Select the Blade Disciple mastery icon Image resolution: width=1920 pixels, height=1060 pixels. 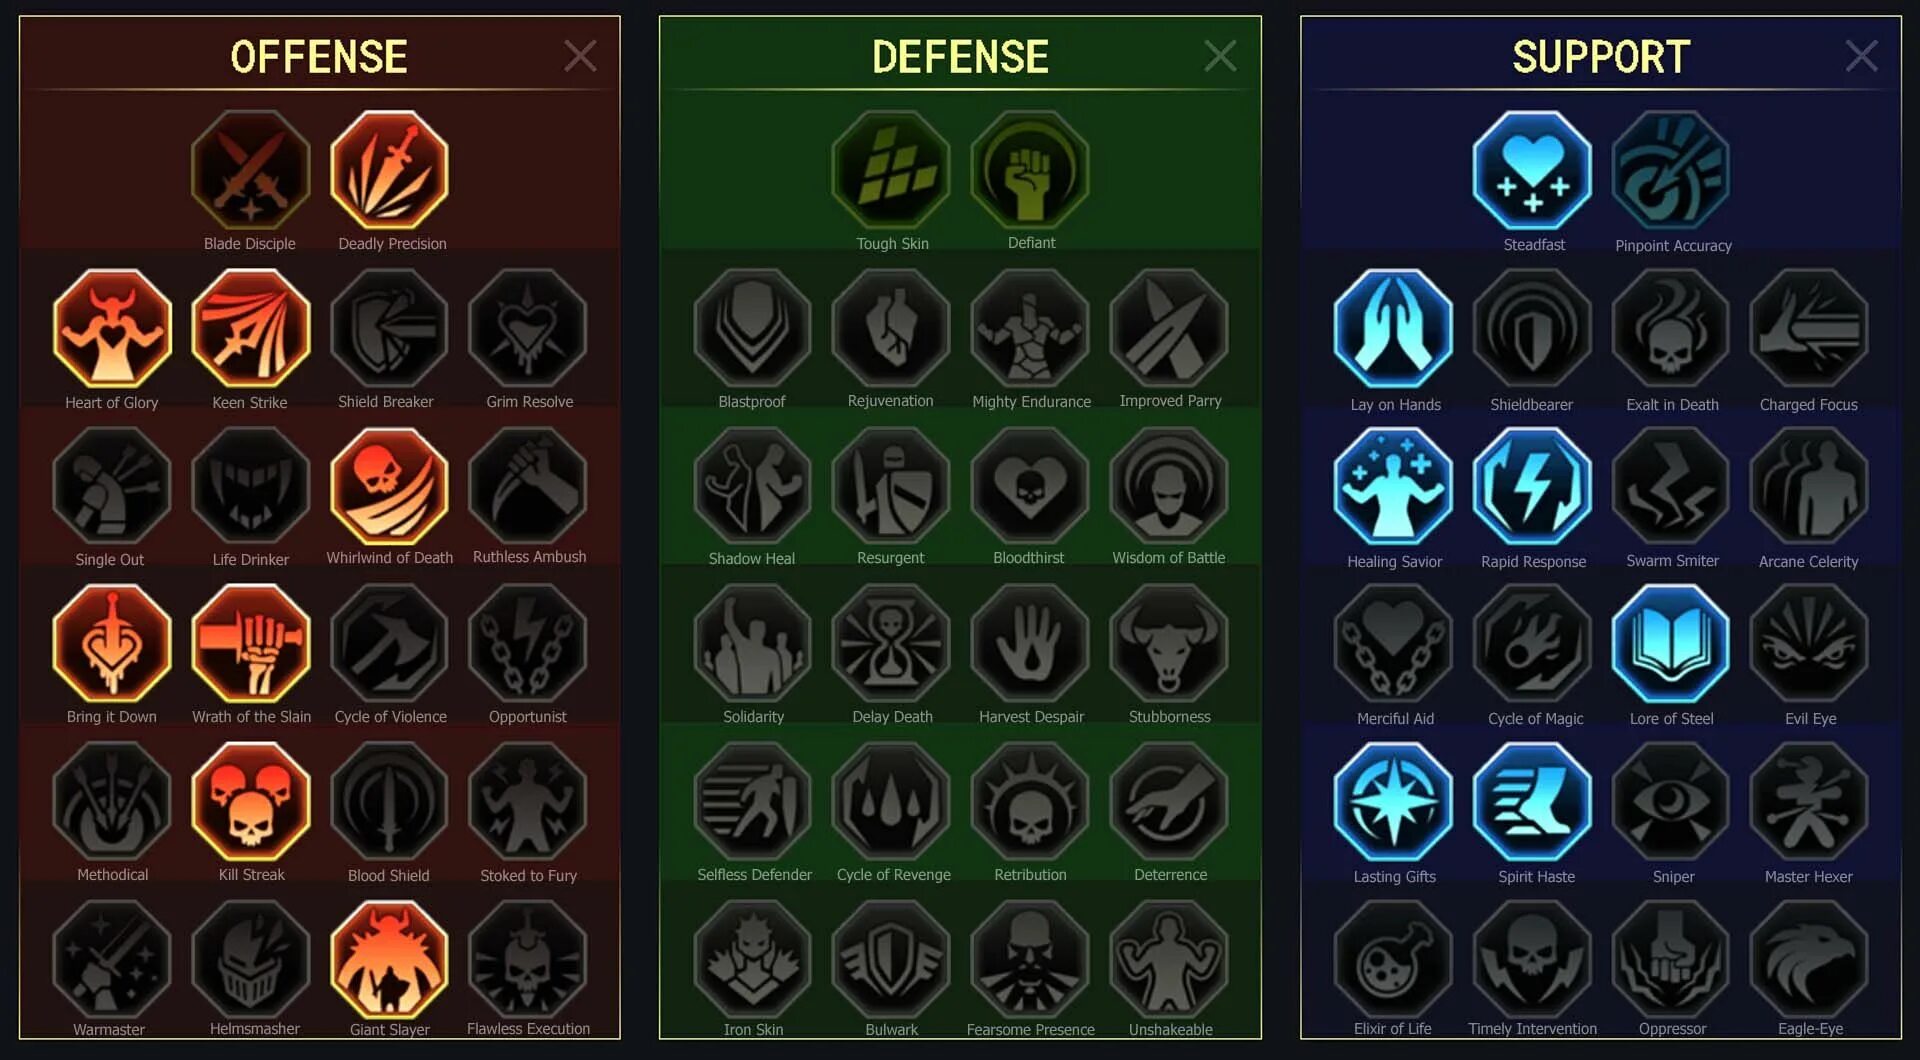click(x=250, y=171)
